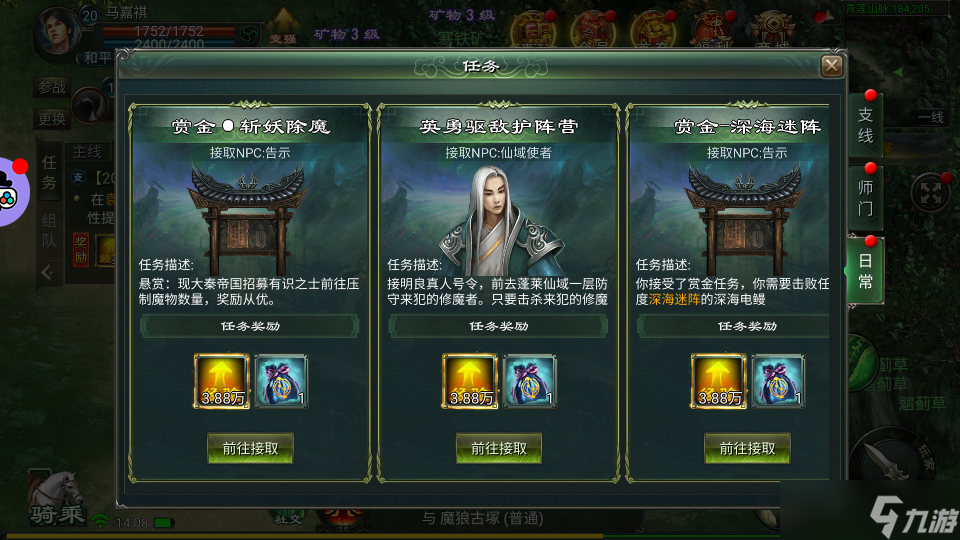Accept the 斩妖除魔 bounty via 前往接取
This screenshot has height=540, width=960.
coord(250,448)
